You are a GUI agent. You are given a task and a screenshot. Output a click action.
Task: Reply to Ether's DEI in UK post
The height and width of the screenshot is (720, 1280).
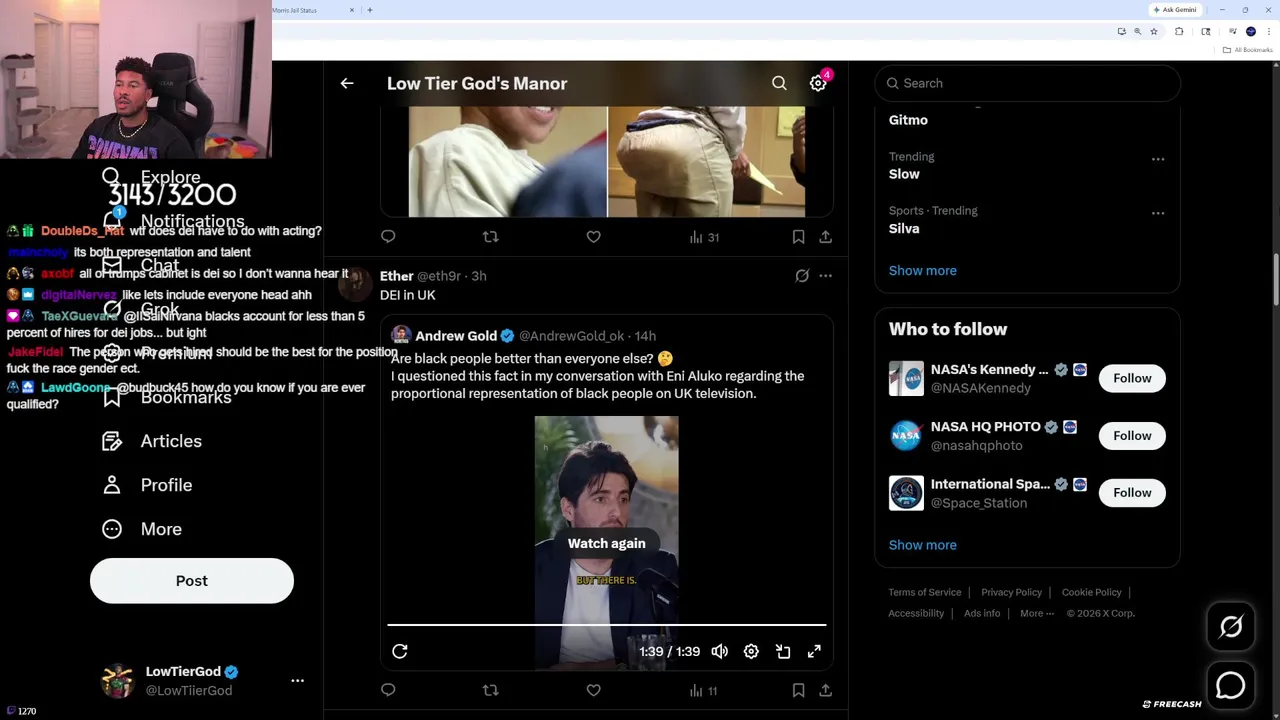(388, 690)
